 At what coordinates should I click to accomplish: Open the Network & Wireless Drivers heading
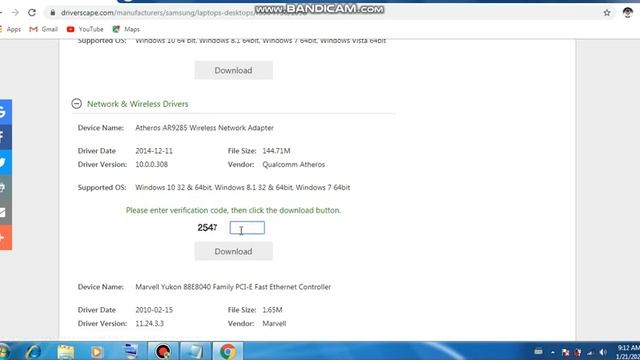click(138, 104)
